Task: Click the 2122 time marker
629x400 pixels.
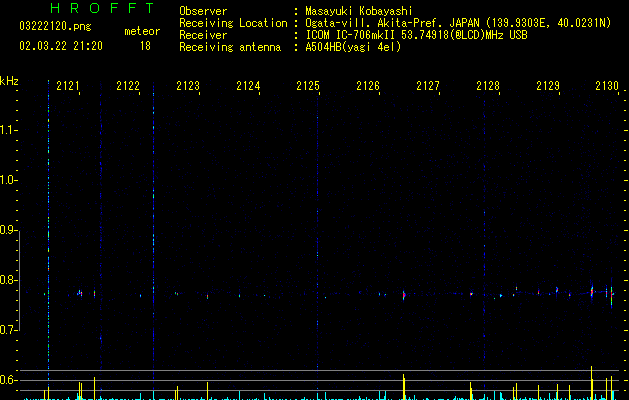Action: 128,86
